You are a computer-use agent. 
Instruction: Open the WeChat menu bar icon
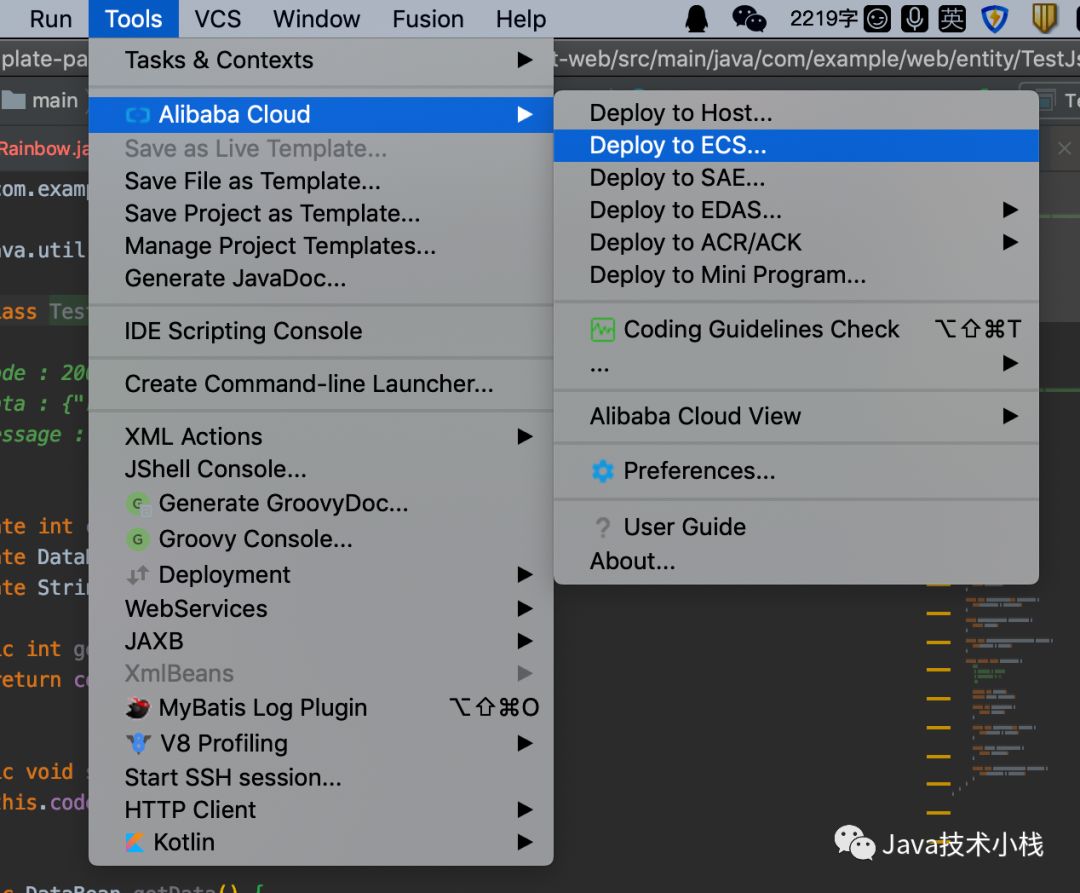(x=749, y=19)
